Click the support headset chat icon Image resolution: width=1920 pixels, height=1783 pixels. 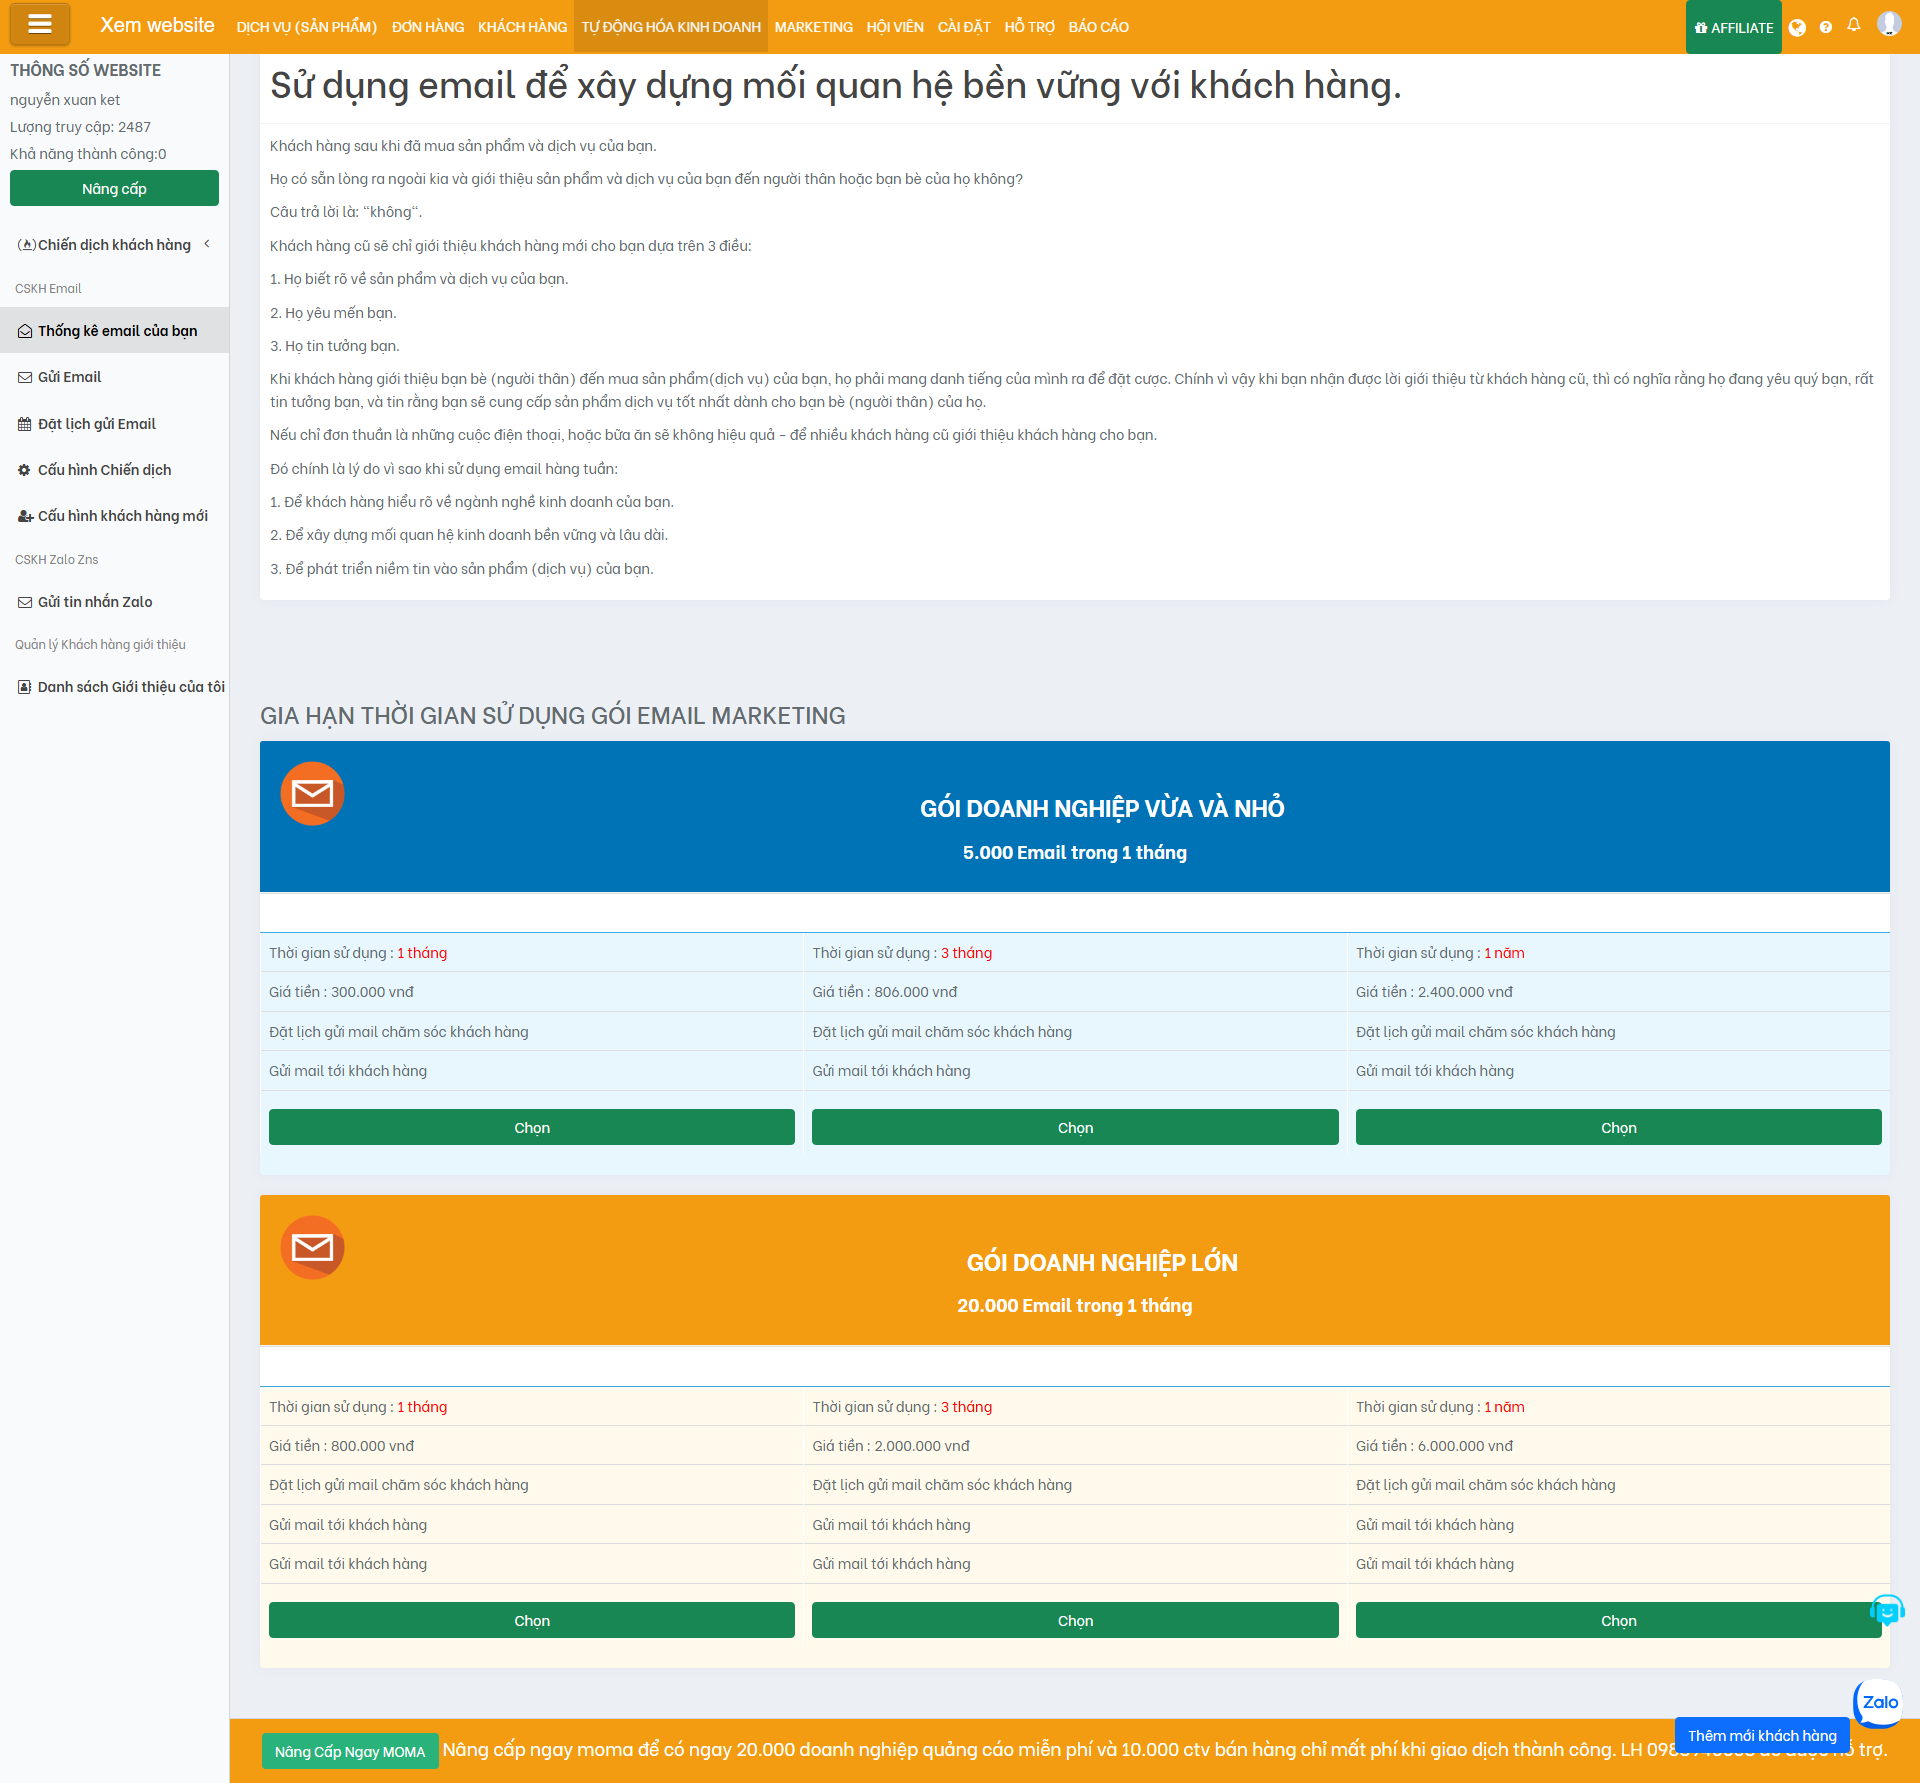[1886, 1611]
